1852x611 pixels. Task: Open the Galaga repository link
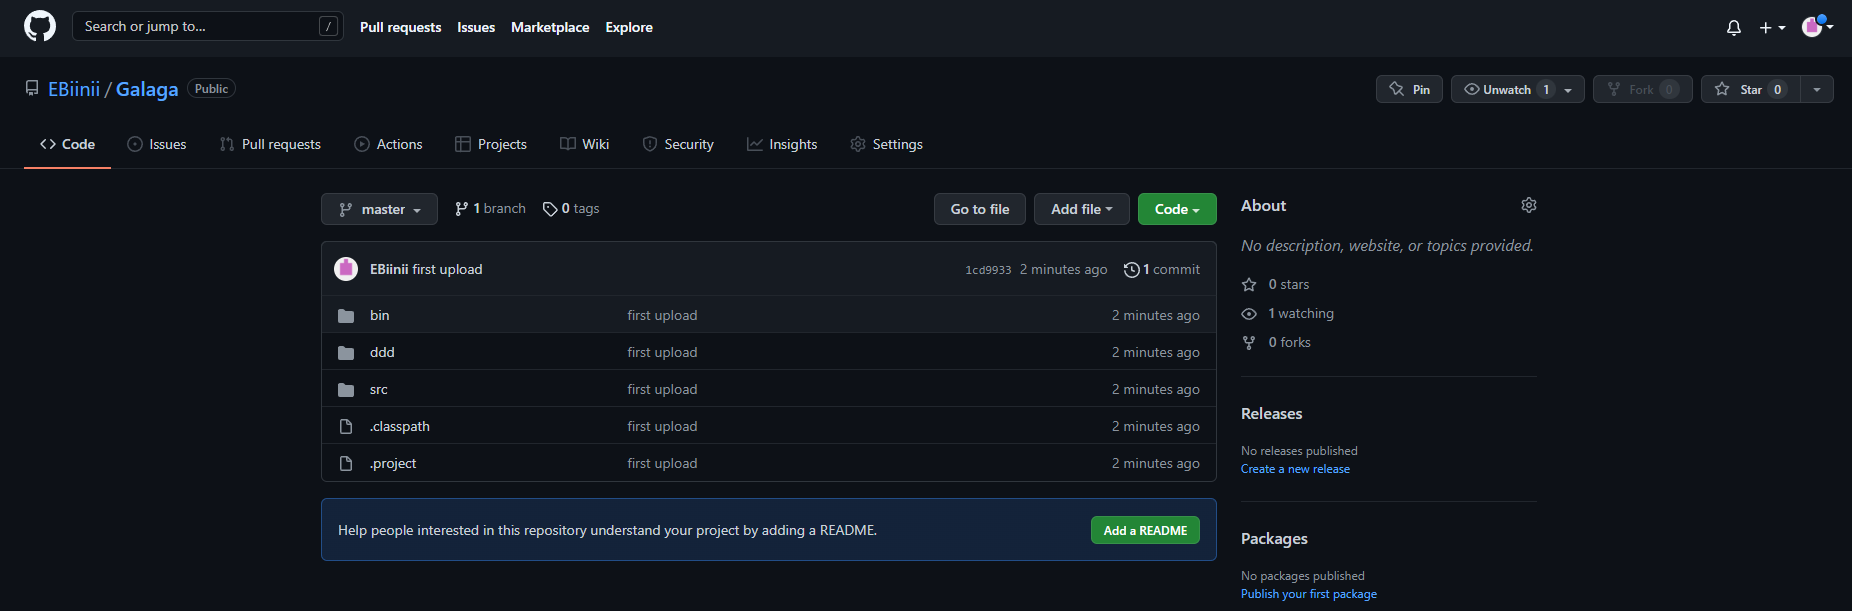tap(147, 89)
